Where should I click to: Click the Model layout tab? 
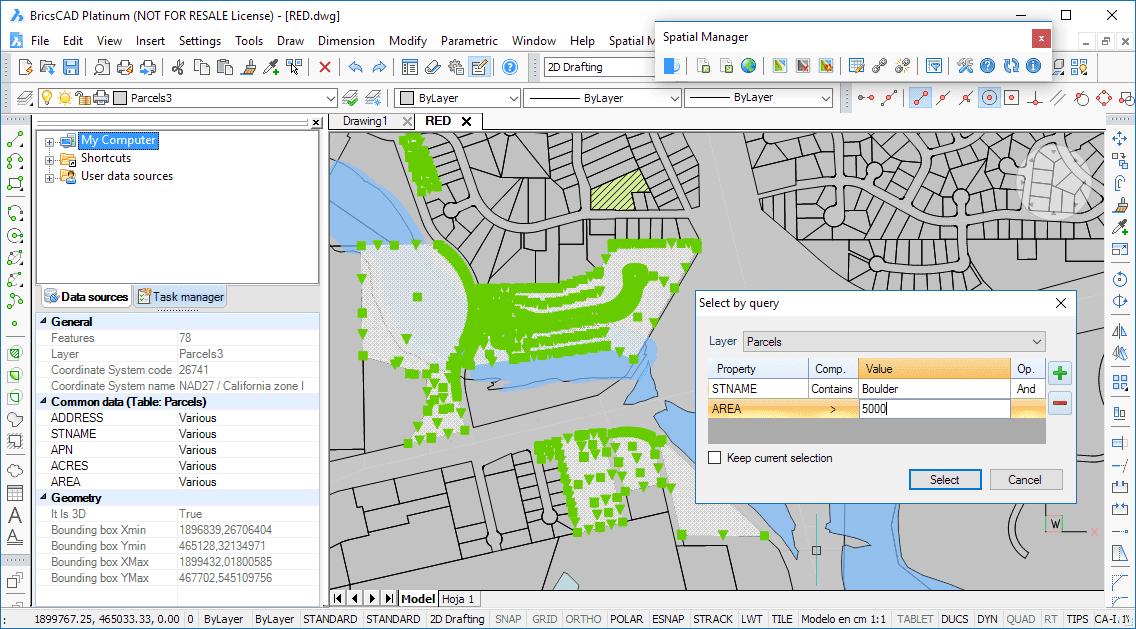(418, 599)
